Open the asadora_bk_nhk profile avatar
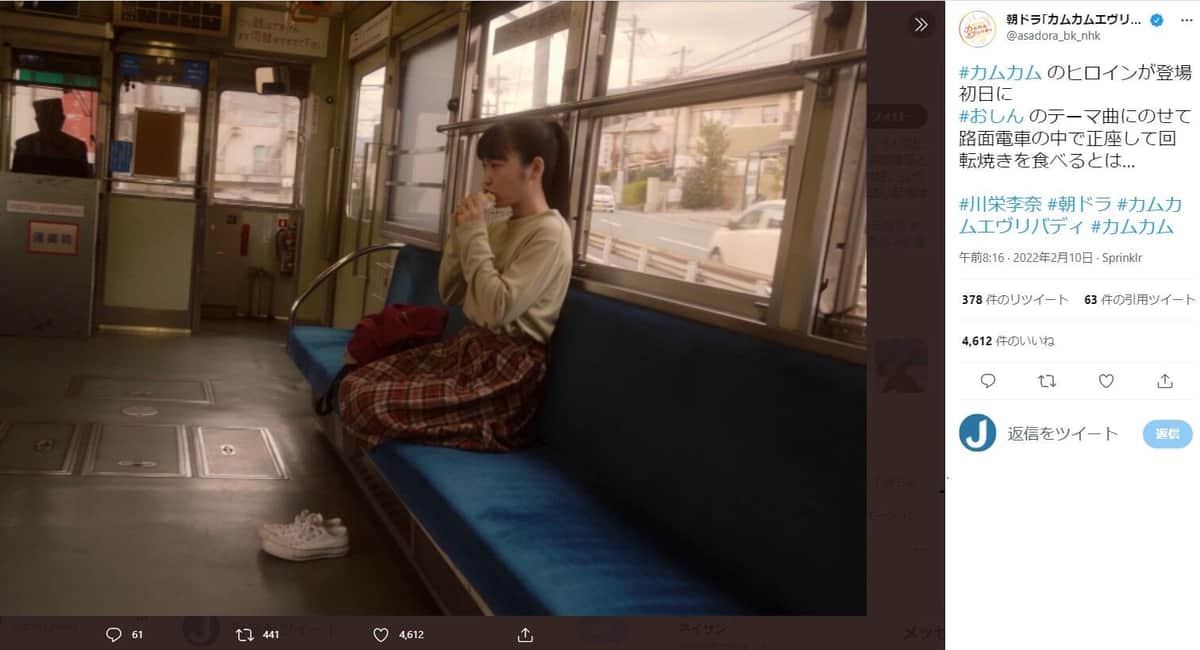The height and width of the screenshot is (650, 1200). pyautogui.click(x=977, y=28)
